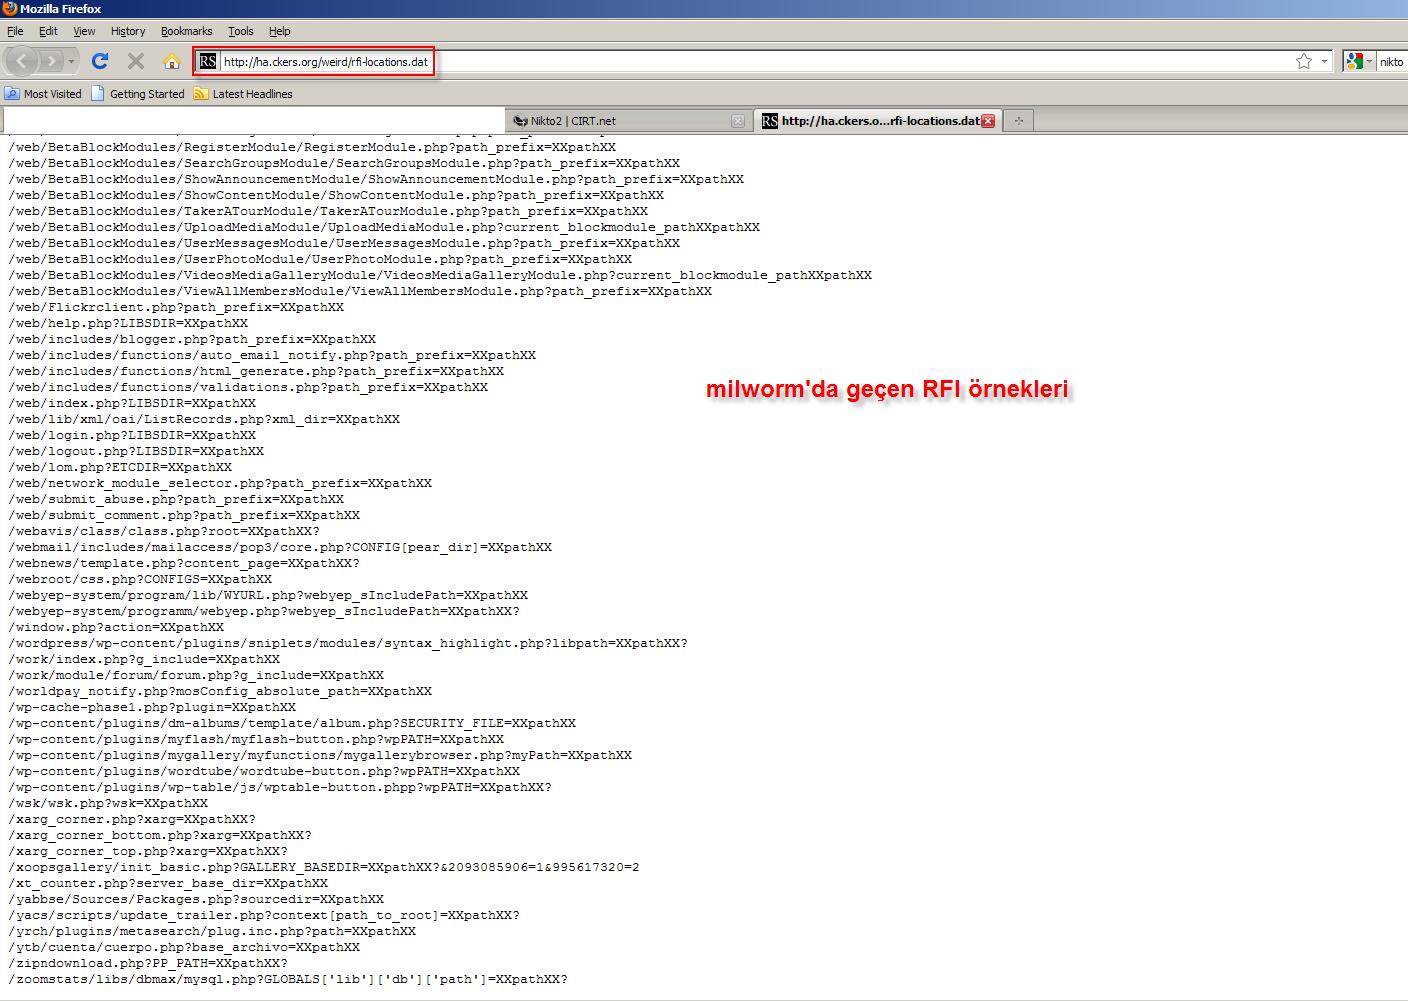1408x1001 pixels.
Task: Click the /work/index.php?g_include line
Action: point(144,659)
